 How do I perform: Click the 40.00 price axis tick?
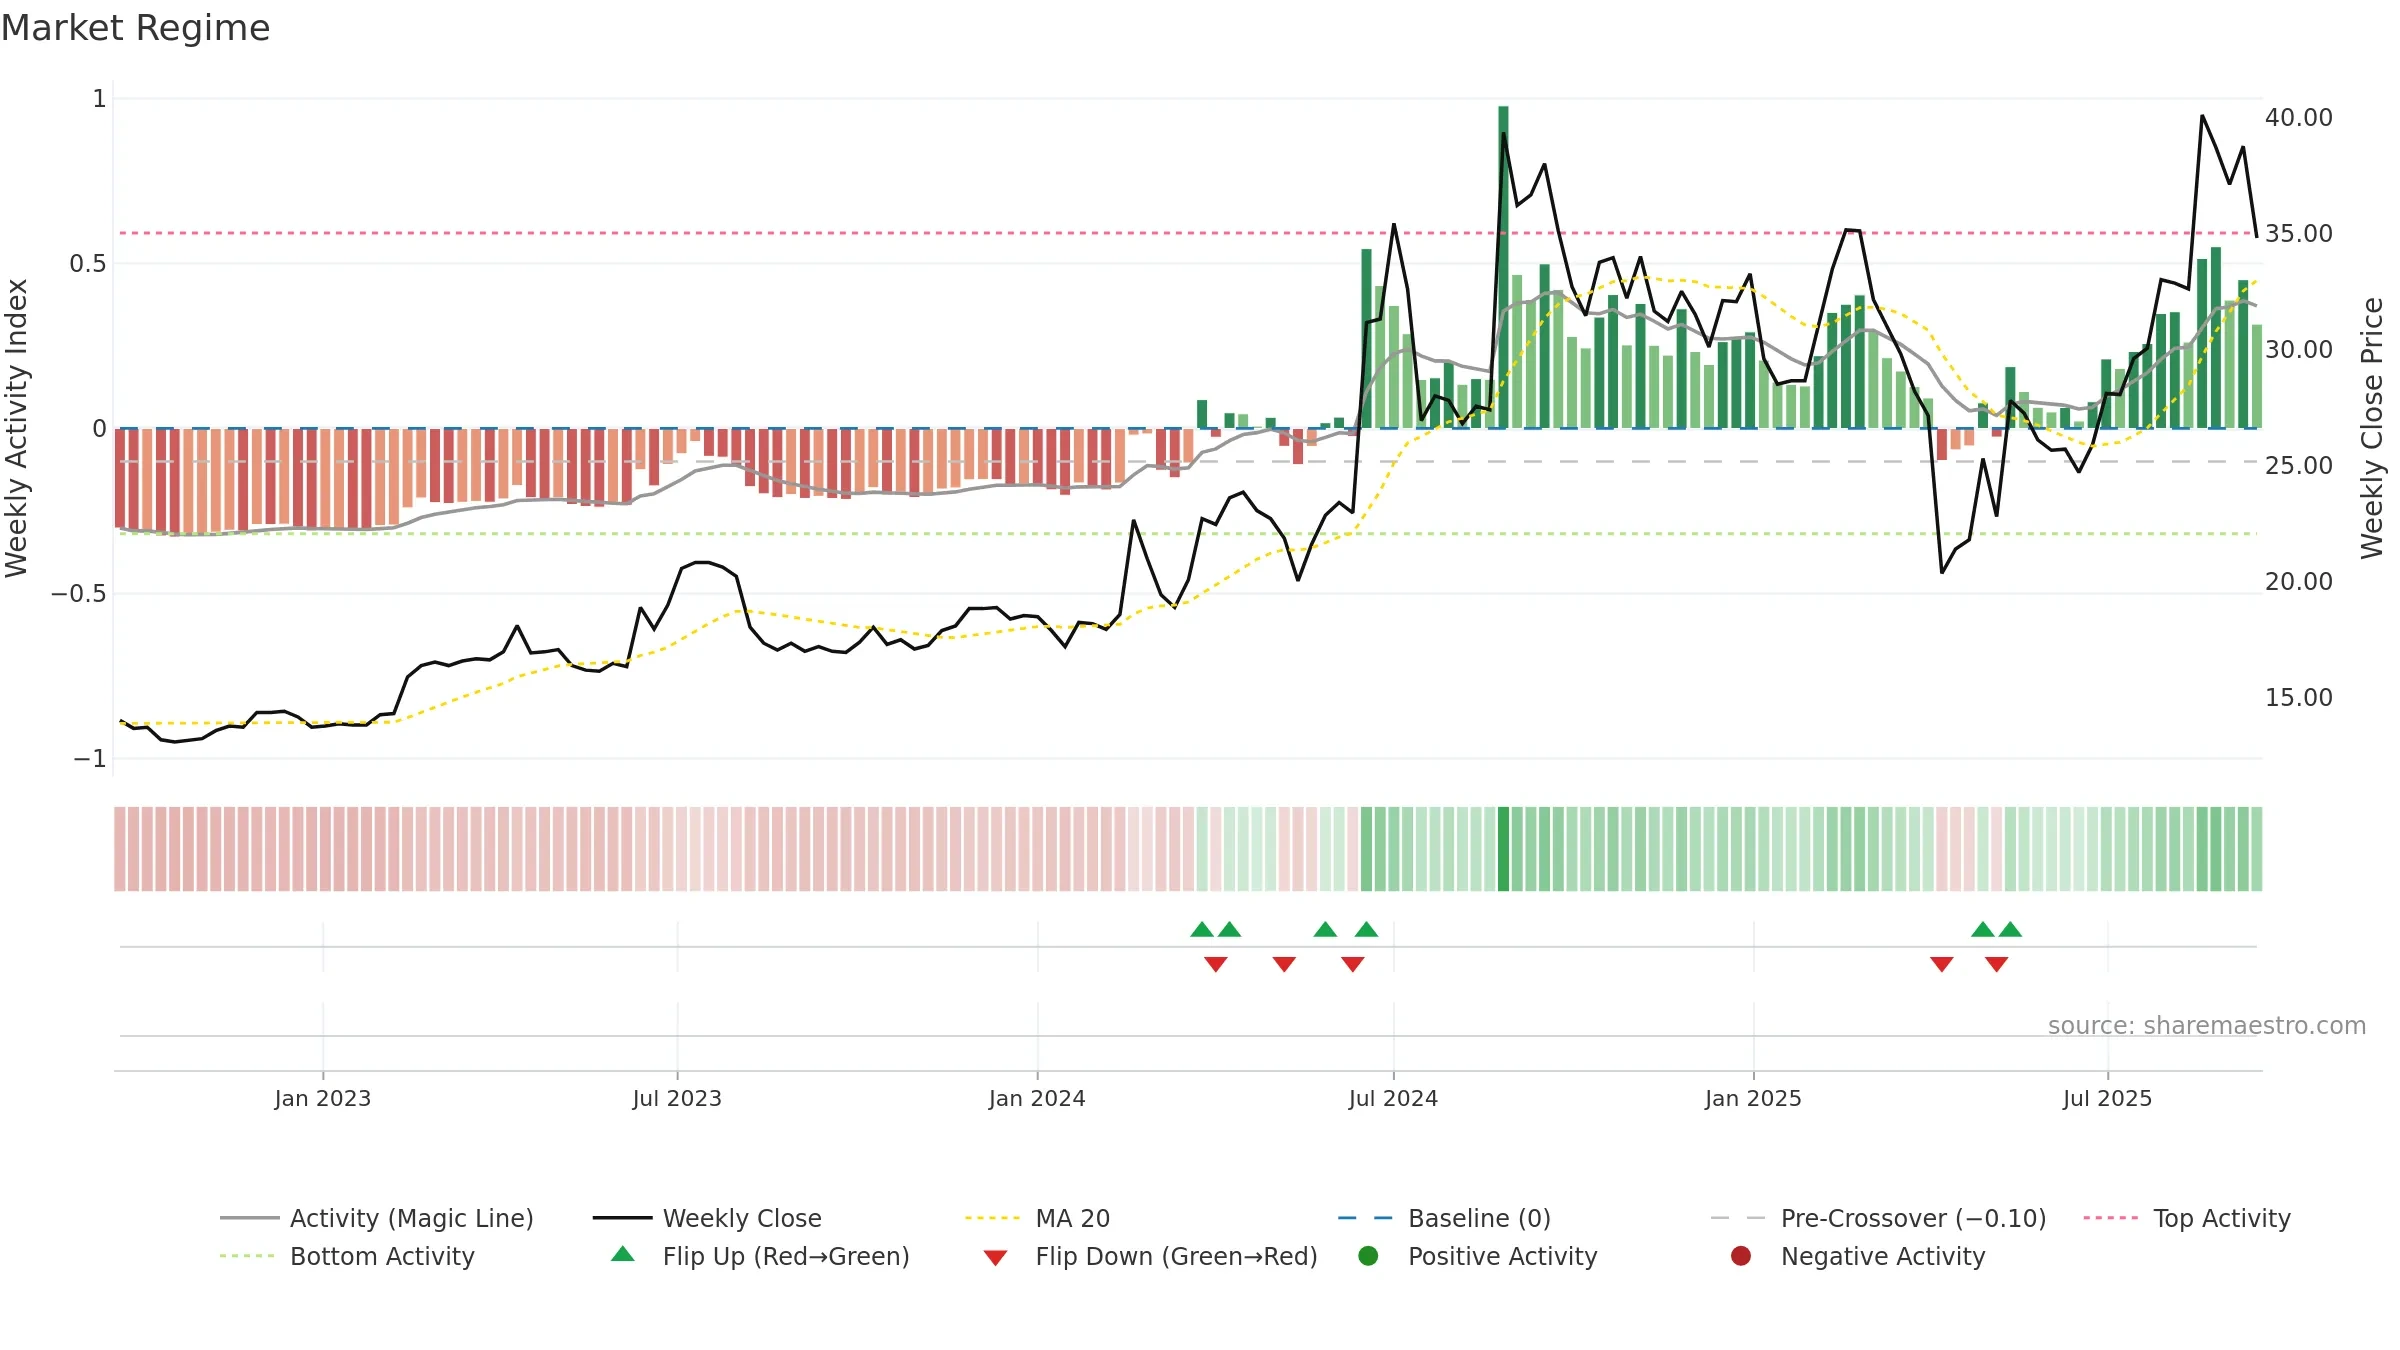[x=2299, y=117]
